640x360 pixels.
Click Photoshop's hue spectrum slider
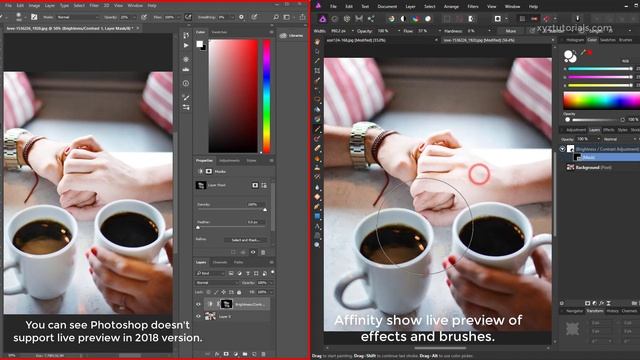click(267, 96)
